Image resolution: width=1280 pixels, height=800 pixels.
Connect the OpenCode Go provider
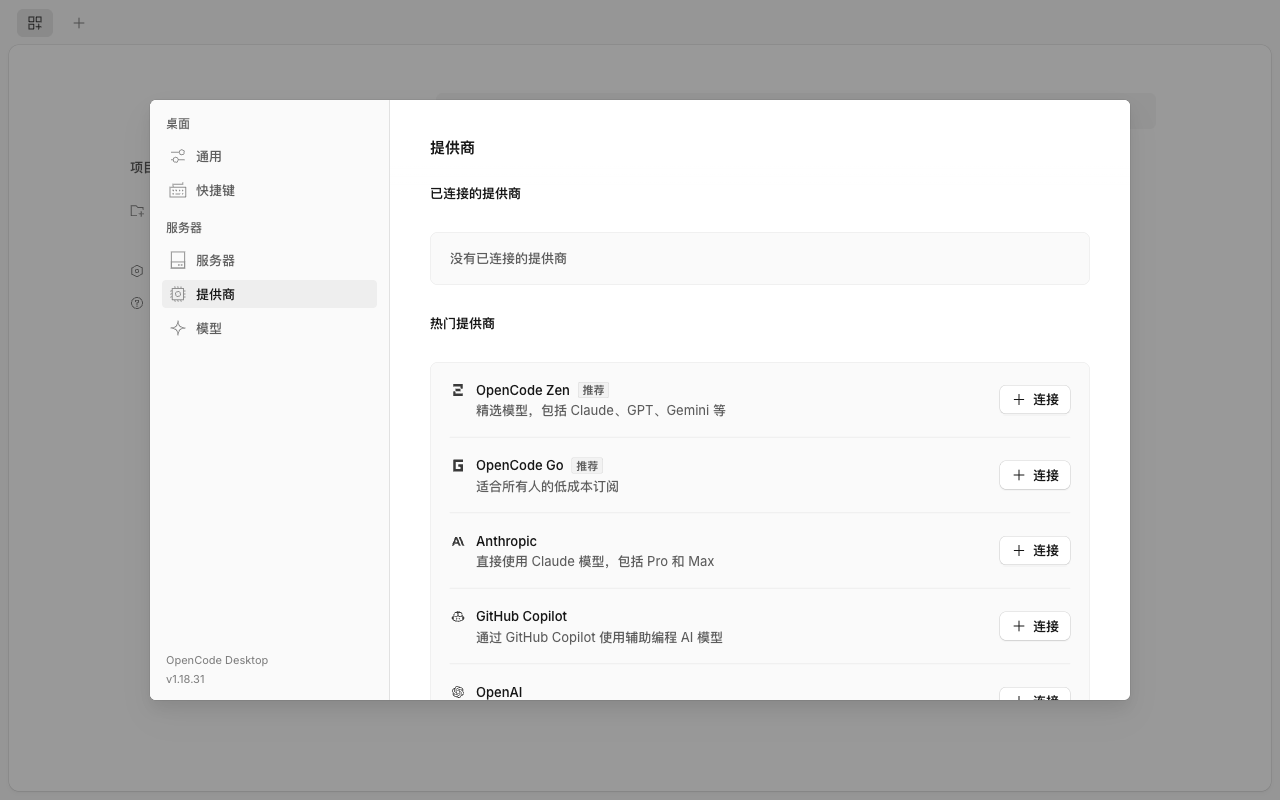[1035, 475]
